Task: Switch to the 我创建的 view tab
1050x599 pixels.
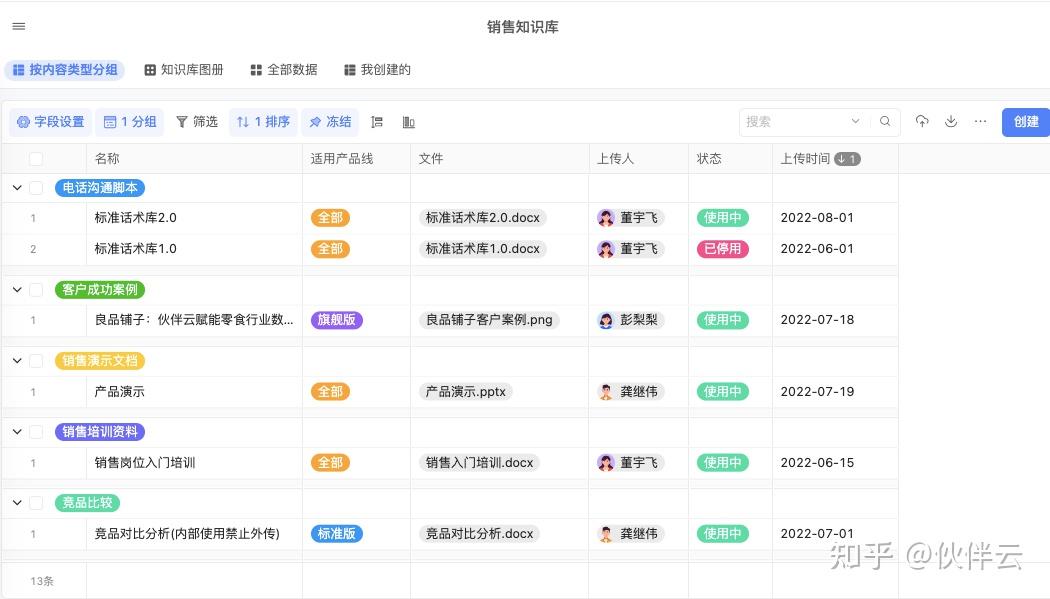Action: (x=377, y=70)
